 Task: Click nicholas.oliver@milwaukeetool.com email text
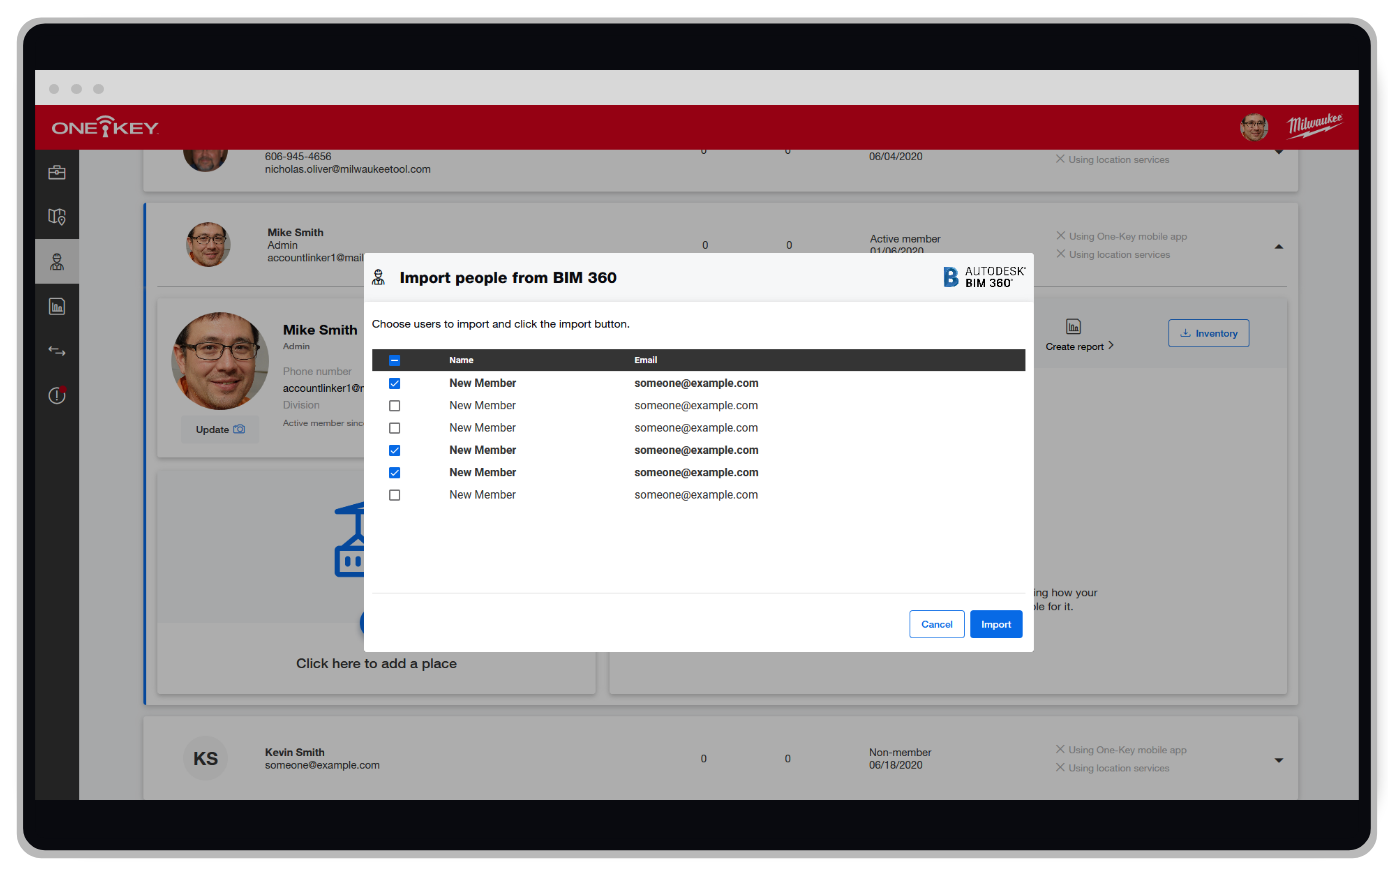point(347,169)
